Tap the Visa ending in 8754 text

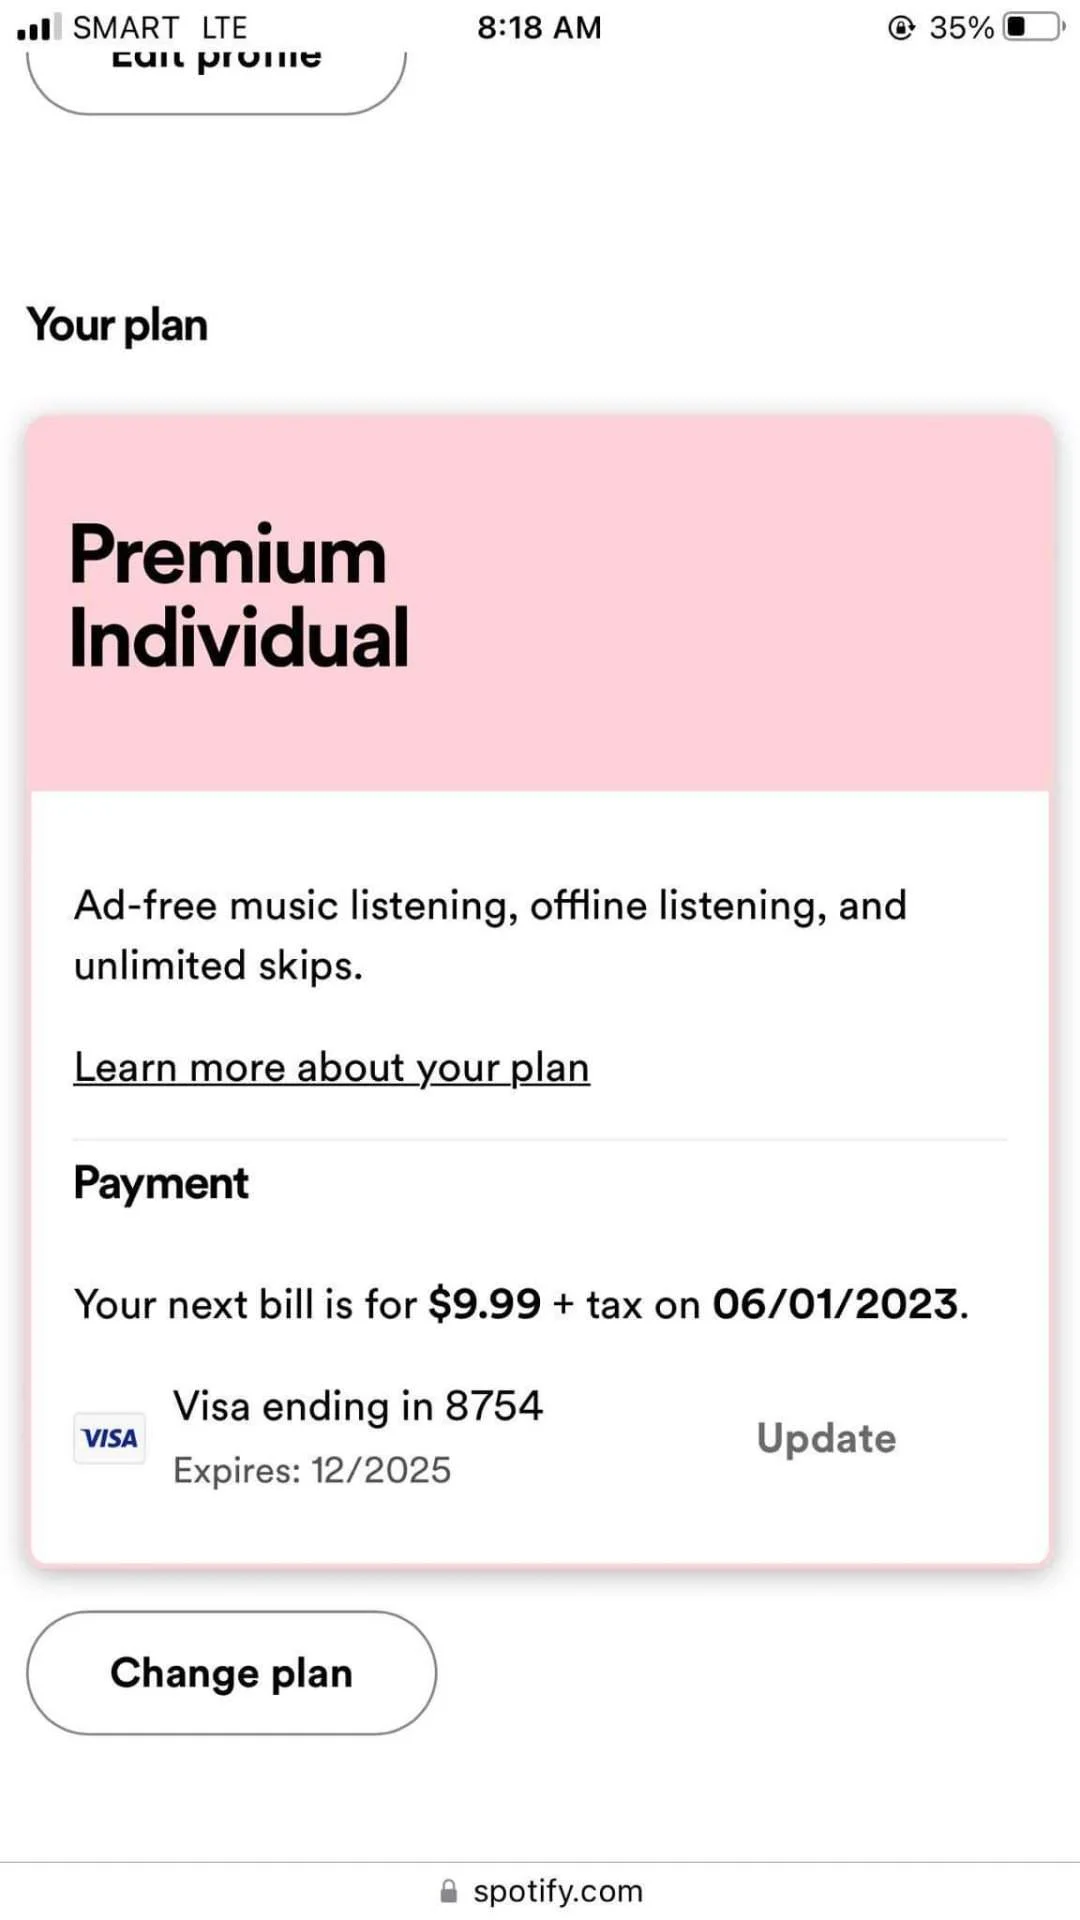pyautogui.click(x=358, y=1406)
